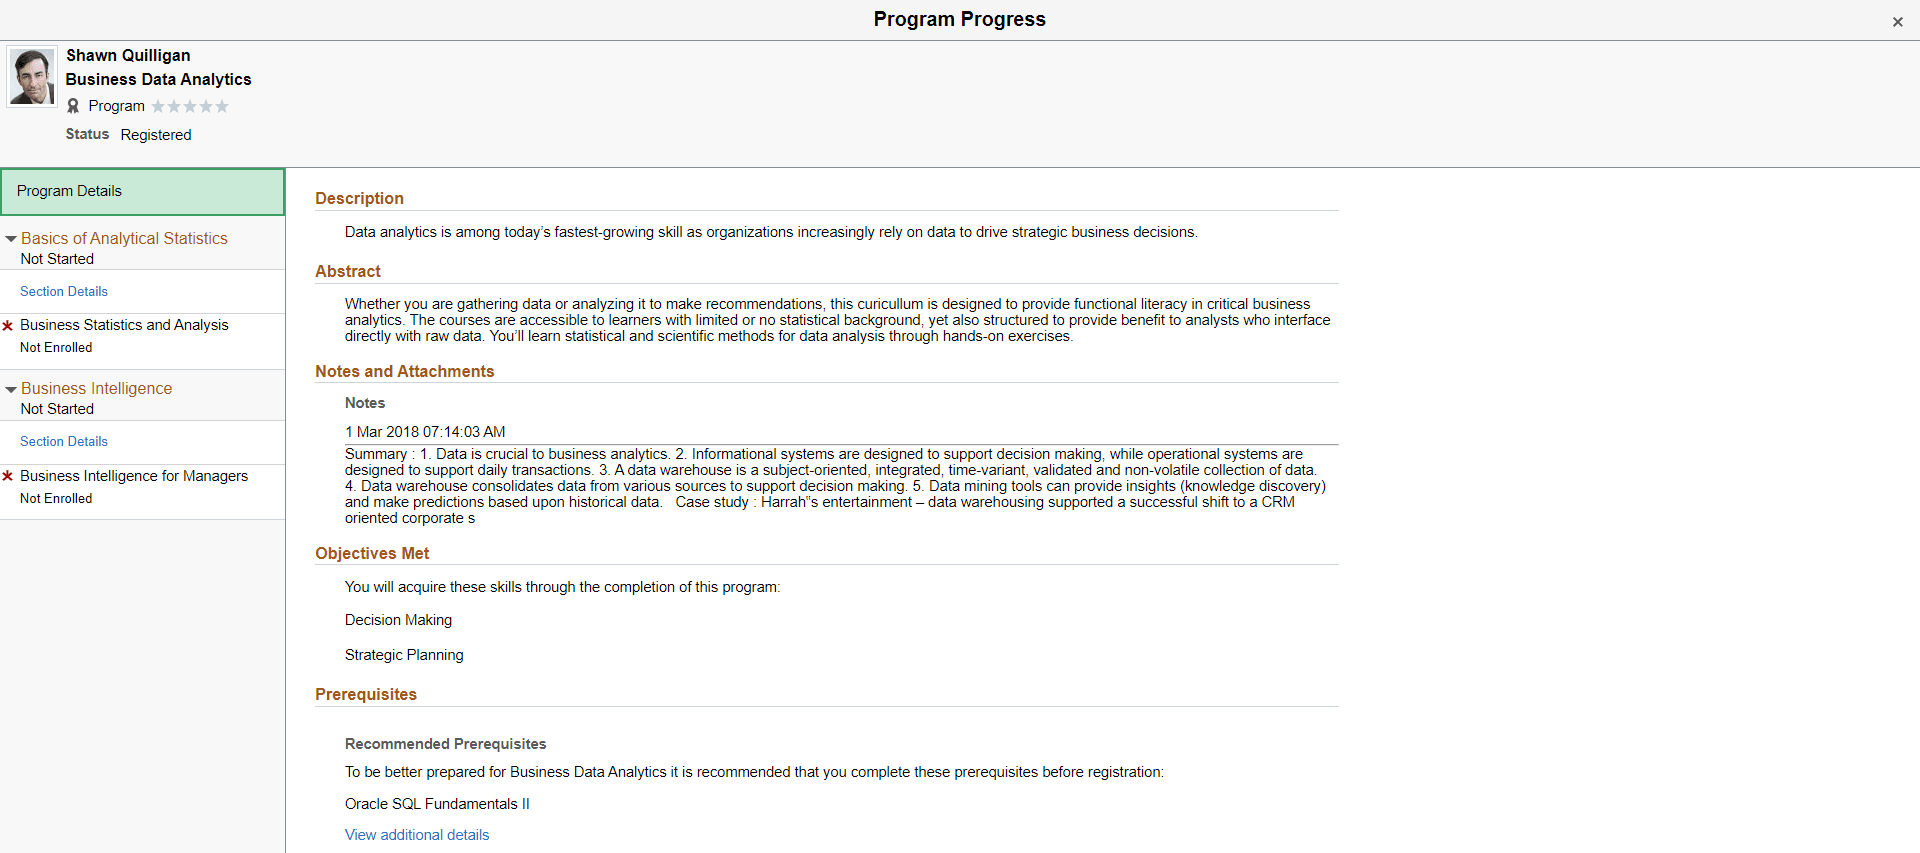Click Shawn Quilligan's profile photo

click(31, 76)
